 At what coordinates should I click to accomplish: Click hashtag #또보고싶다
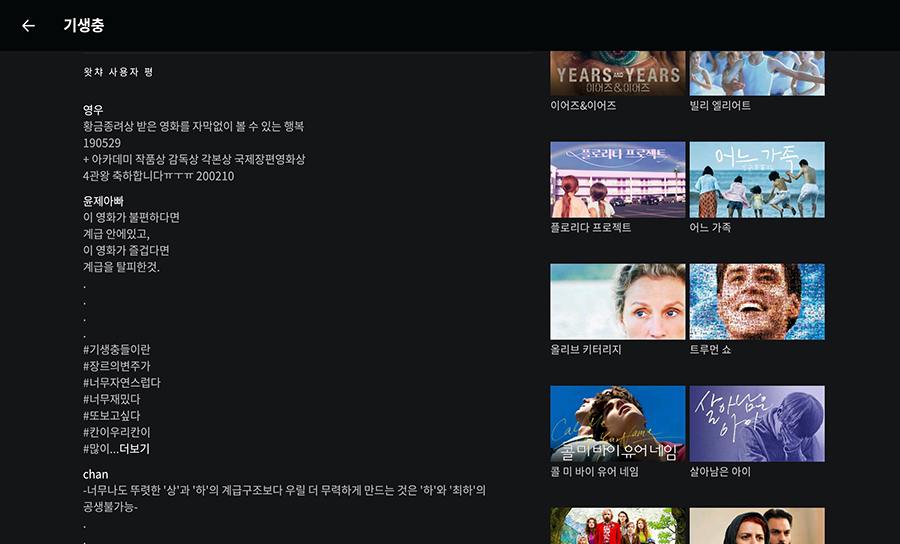pyautogui.click(x=111, y=415)
